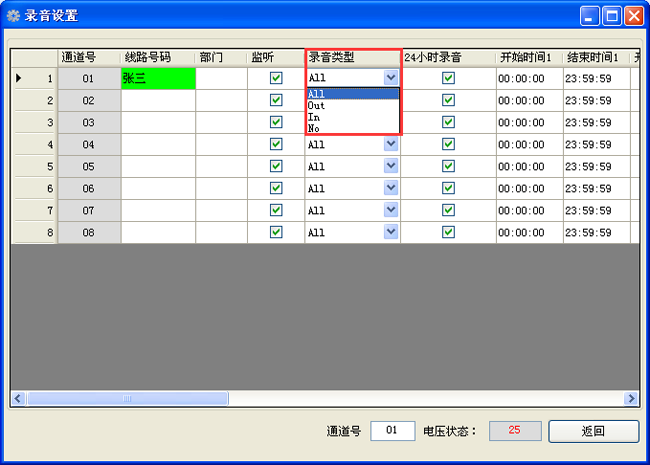Toggle 24-hour recording checkbox for channel 07
This screenshot has height=465, width=650.
tap(448, 210)
